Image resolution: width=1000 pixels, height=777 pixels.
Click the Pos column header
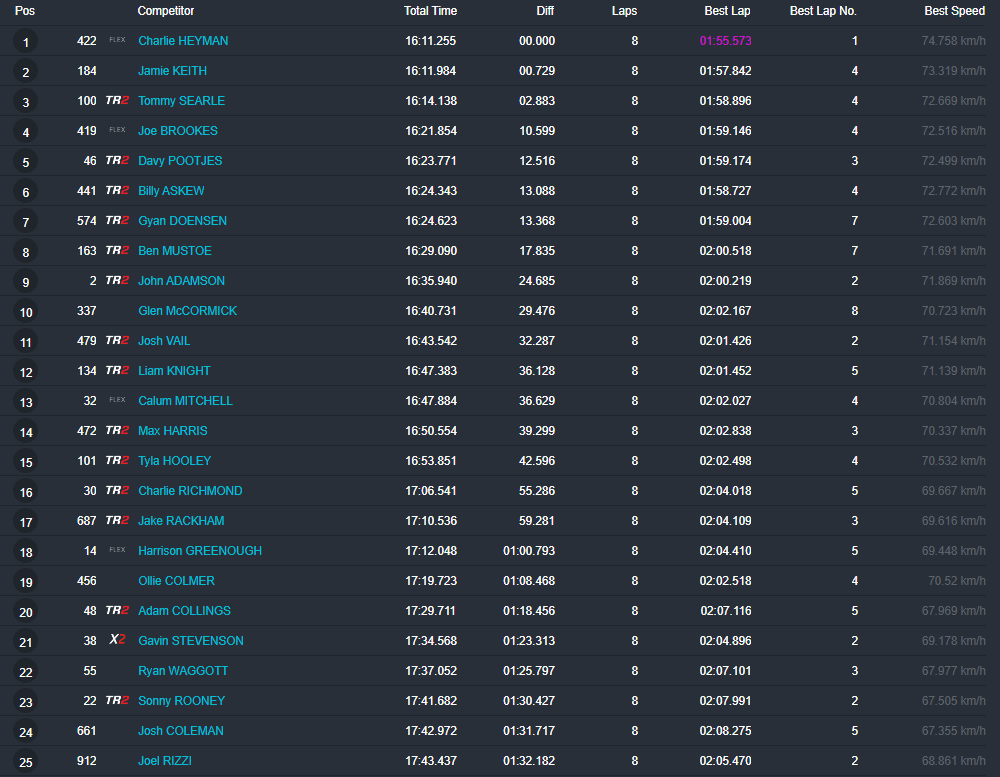(24, 11)
